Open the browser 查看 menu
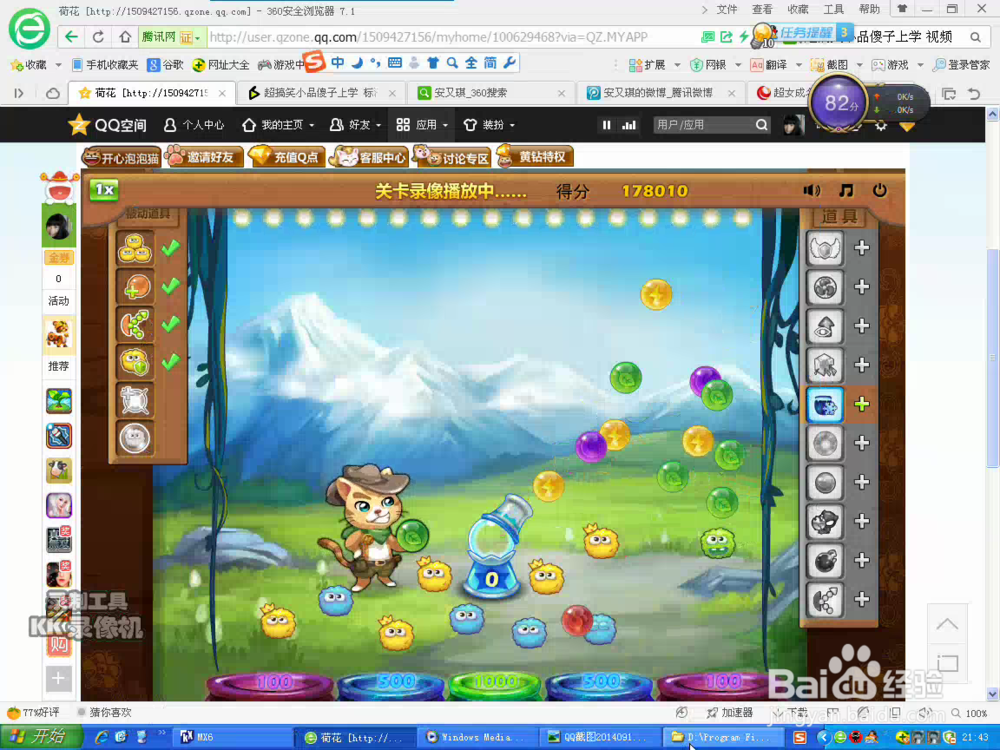Viewport: 1000px width, 750px height. pyautogui.click(x=762, y=10)
